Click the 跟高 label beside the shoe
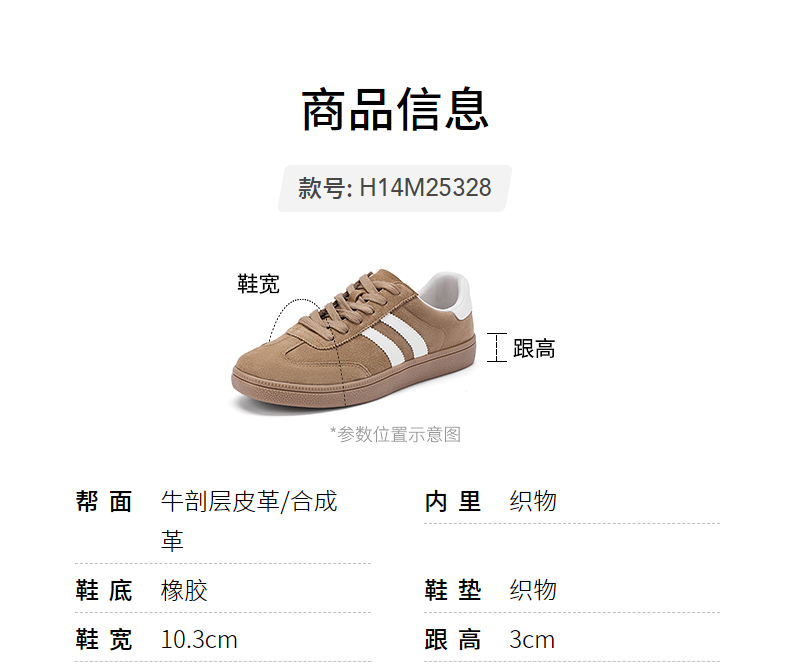The height and width of the screenshot is (662, 790). 534,349
